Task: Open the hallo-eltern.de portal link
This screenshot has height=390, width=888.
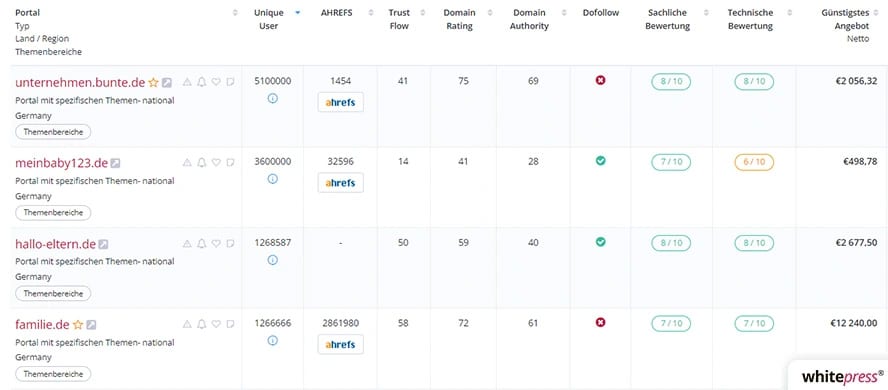Action: coord(56,244)
